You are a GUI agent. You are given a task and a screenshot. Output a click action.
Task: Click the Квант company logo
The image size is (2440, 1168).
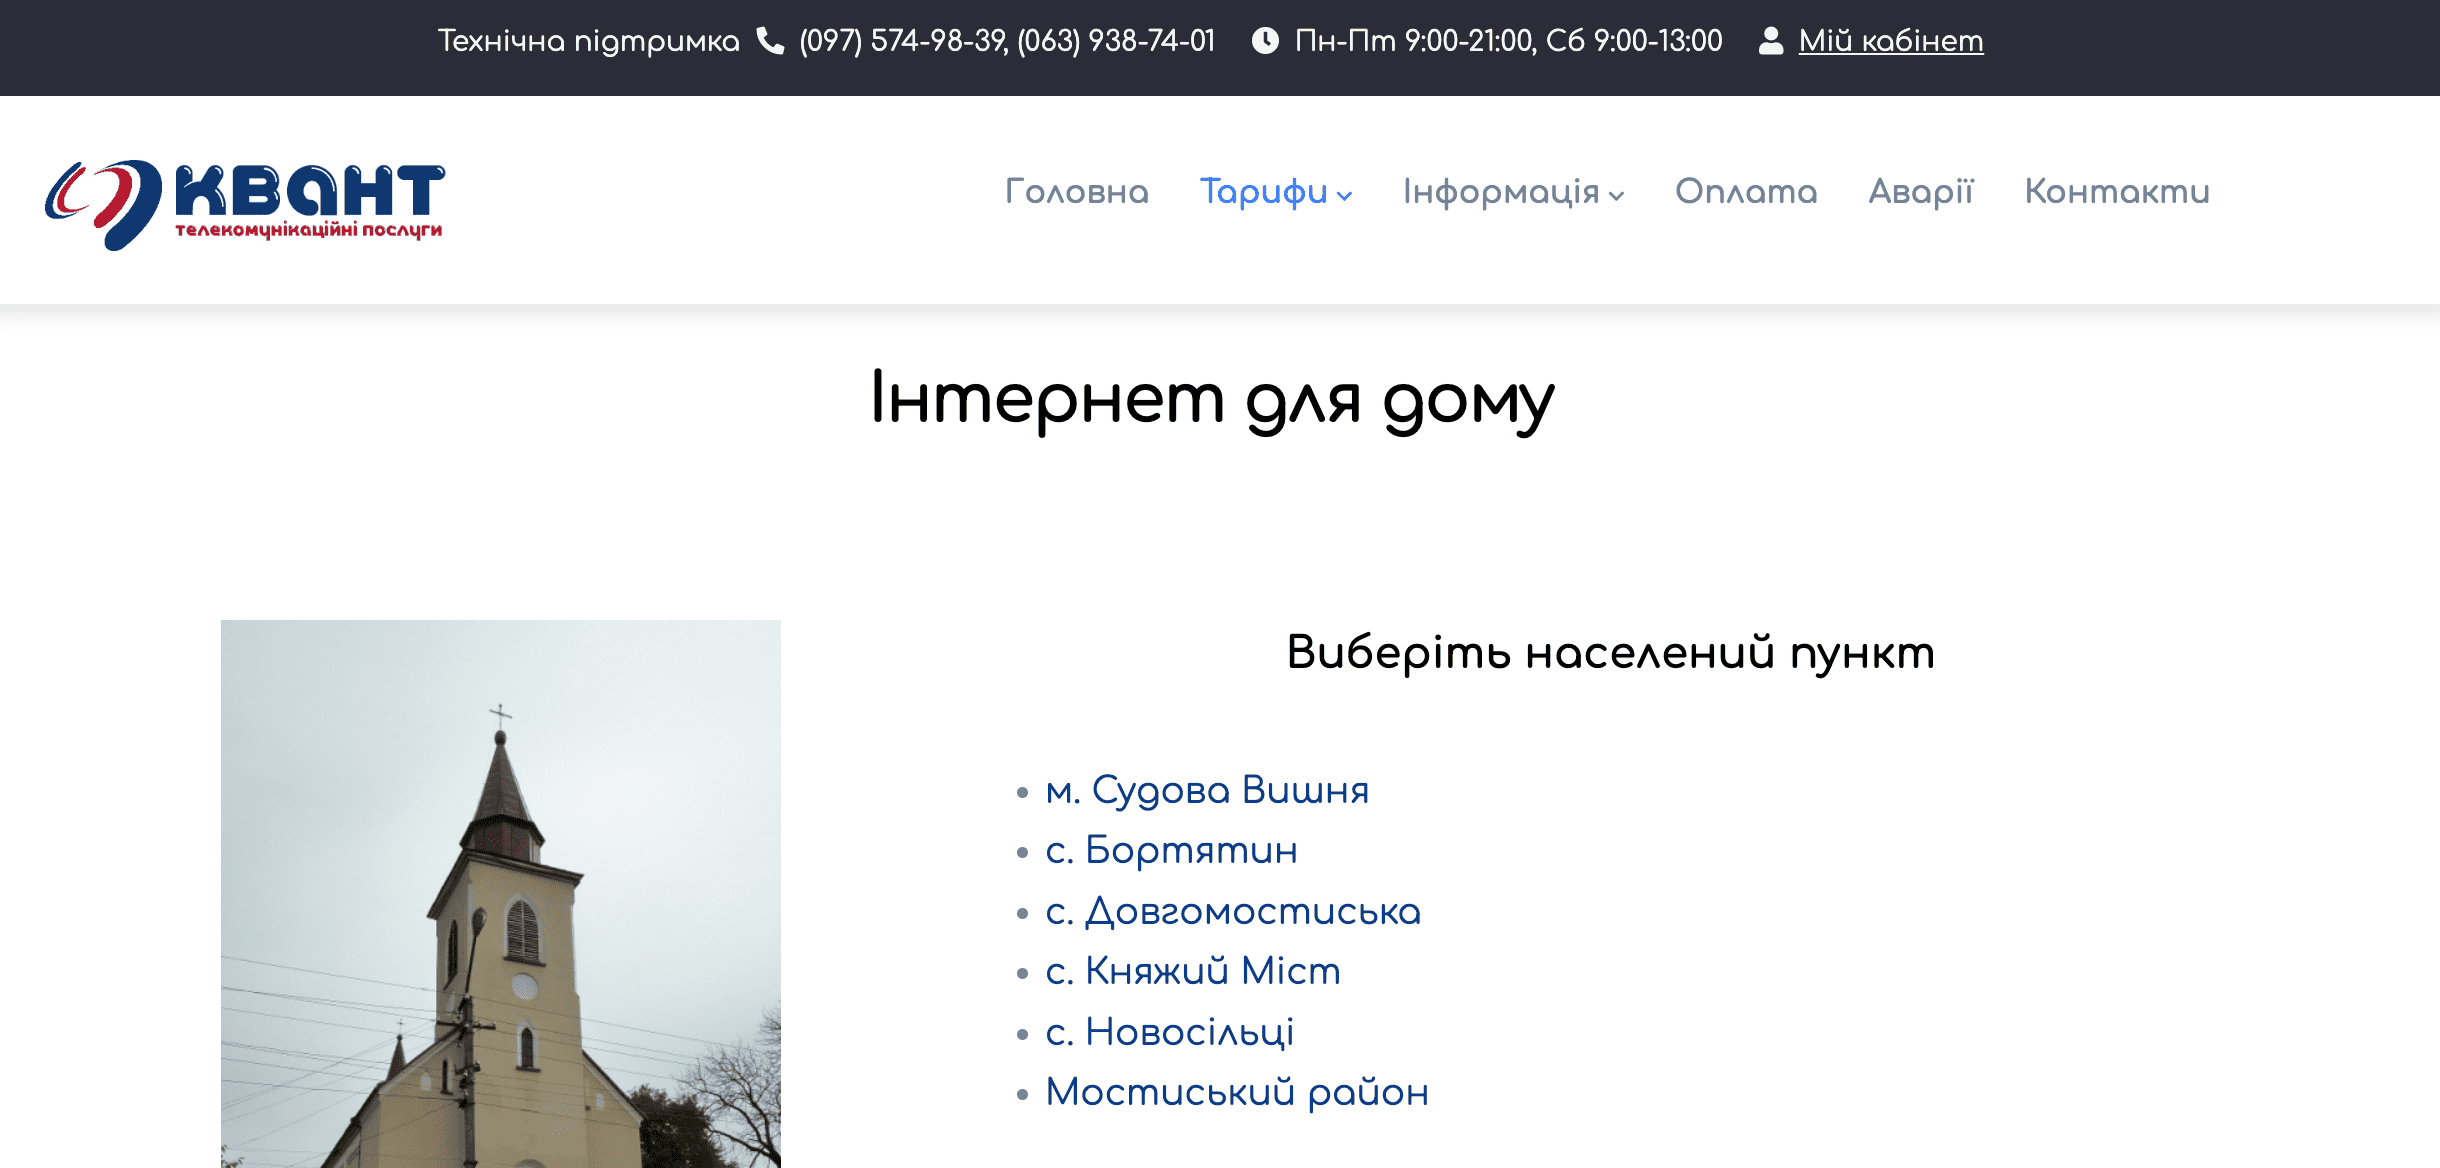click(245, 198)
